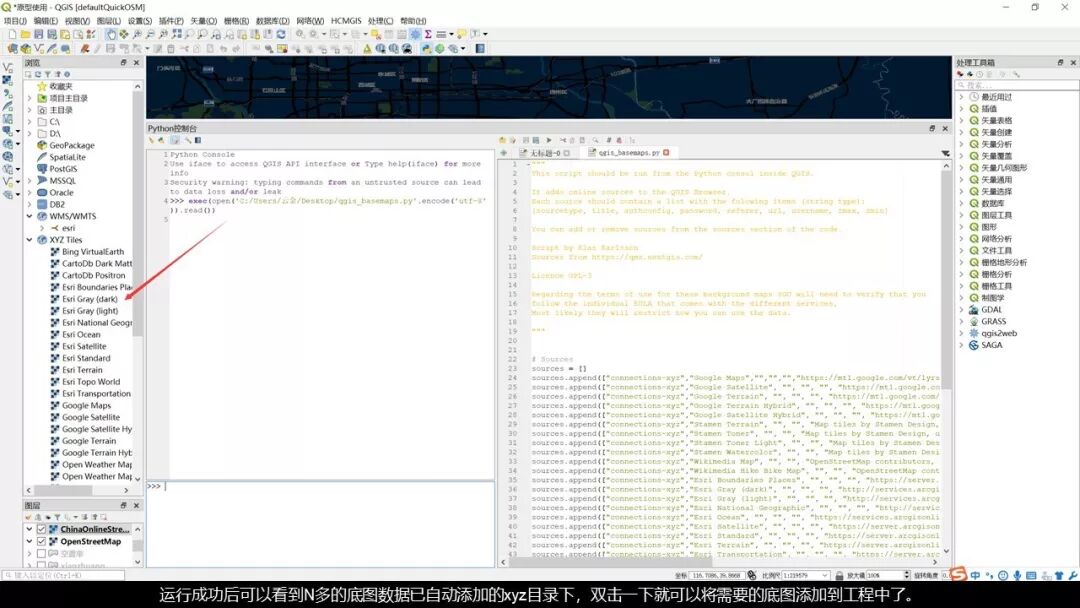Viewport: 1080px width, 608px height.
Task: Select Esri Satellite tile entry
Action: 84,346
